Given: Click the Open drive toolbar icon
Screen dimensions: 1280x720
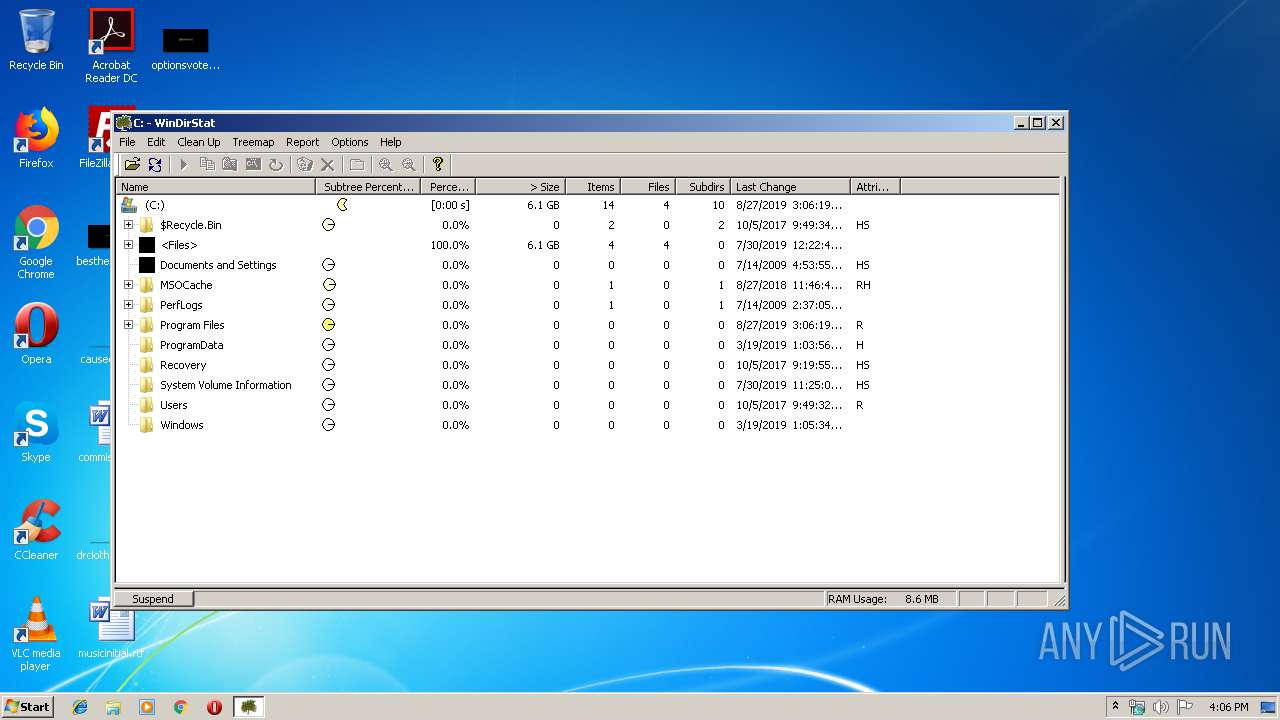Looking at the screenshot, I should [132, 164].
